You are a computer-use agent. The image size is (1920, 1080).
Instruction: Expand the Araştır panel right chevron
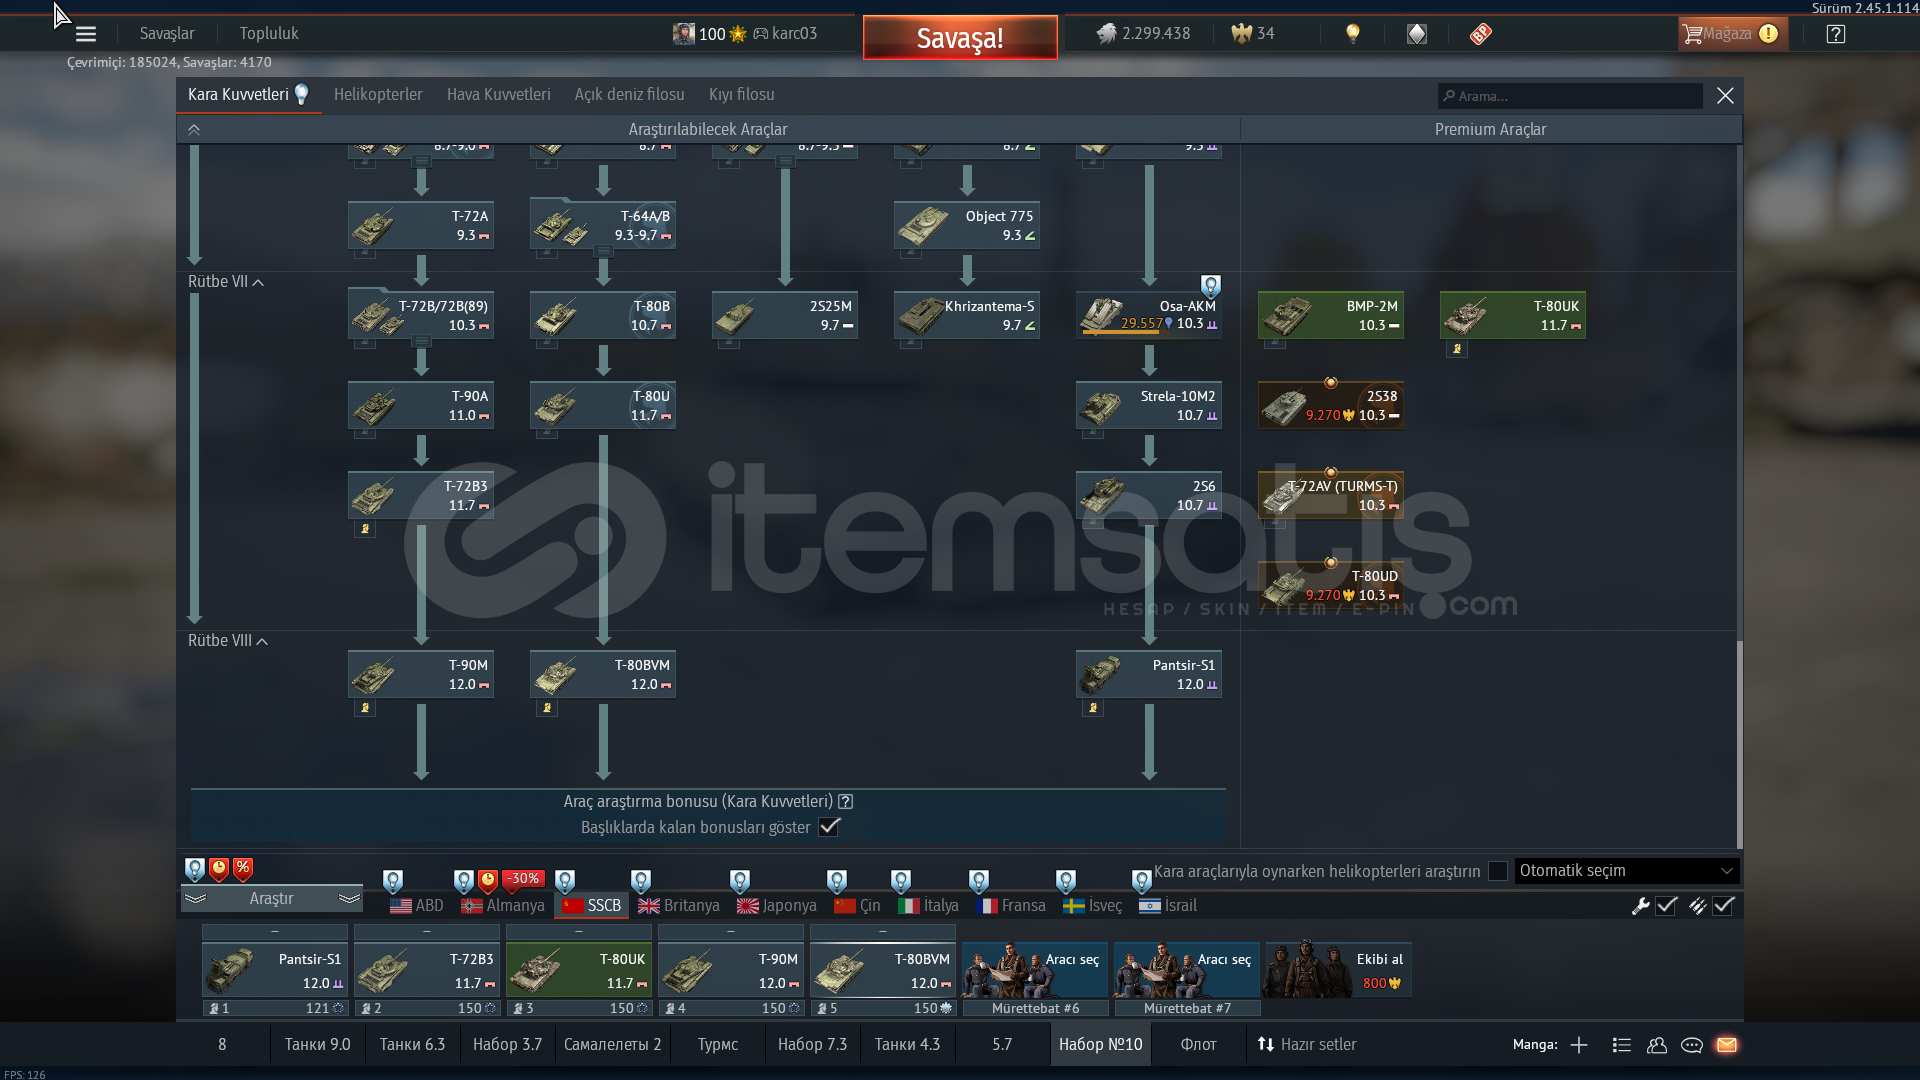(349, 899)
